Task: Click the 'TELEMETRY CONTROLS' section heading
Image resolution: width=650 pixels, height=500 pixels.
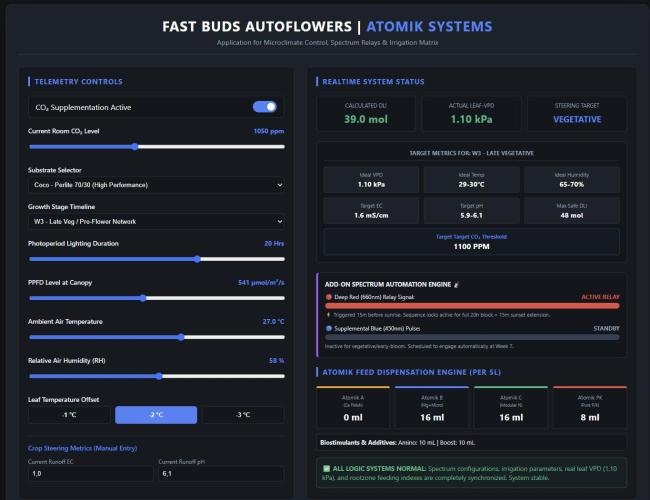Action: 78,82
